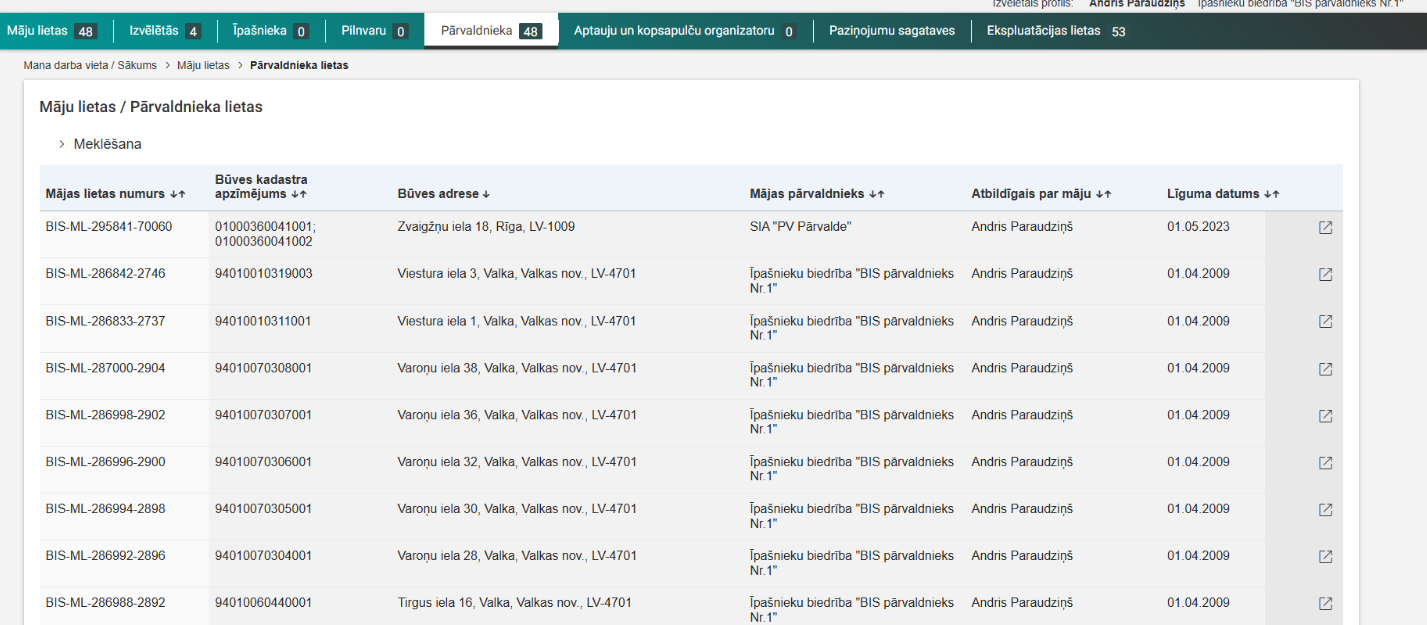Open Tirgus iela 16 case icon
The height and width of the screenshot is (625, 1427).
click(x=1325, y=604)
